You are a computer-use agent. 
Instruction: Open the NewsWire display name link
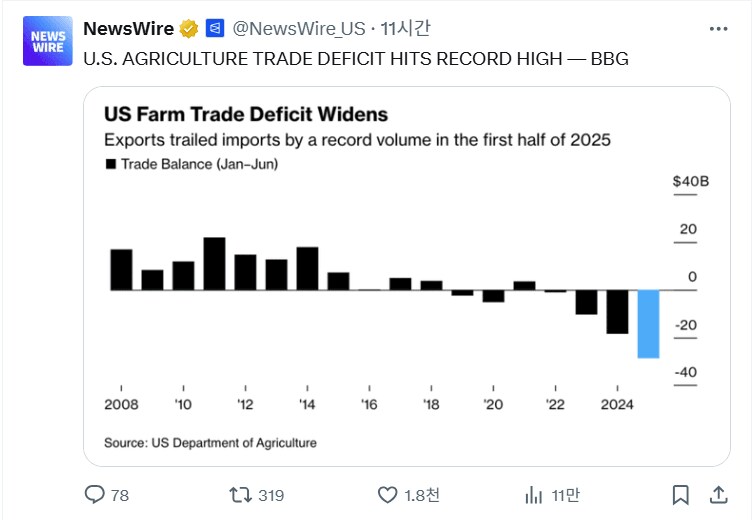click(128, 28)
